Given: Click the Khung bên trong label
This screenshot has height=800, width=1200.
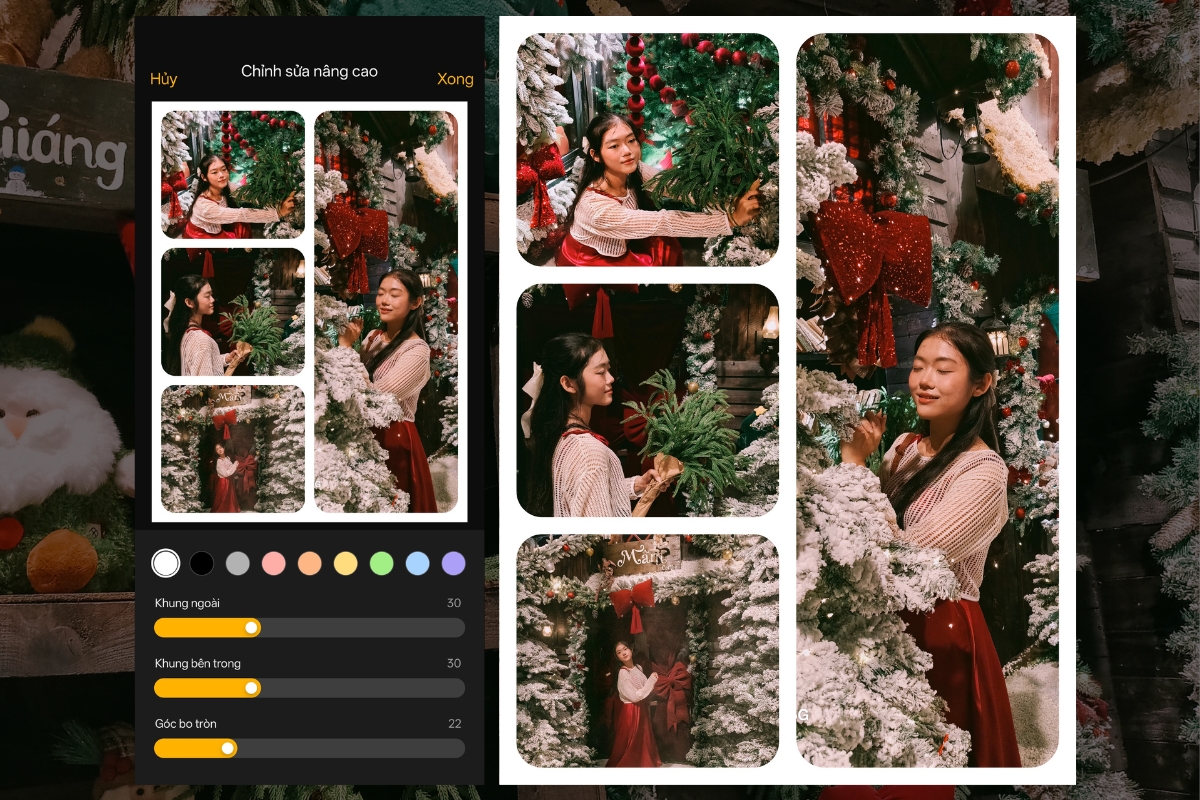Looking at the screenshot, I should tap(198, 663).
